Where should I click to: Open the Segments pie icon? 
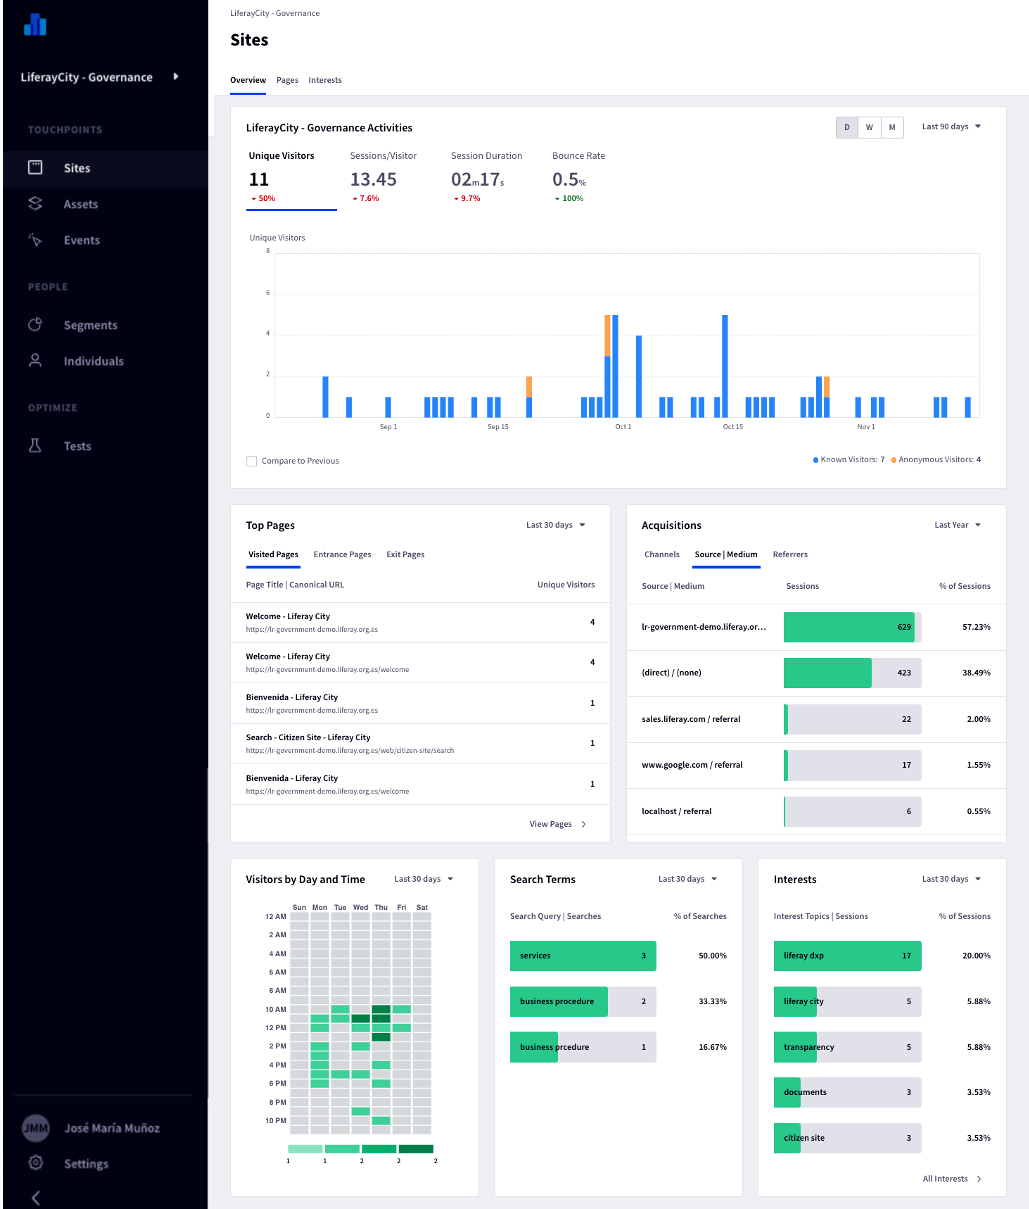[35, 325]
